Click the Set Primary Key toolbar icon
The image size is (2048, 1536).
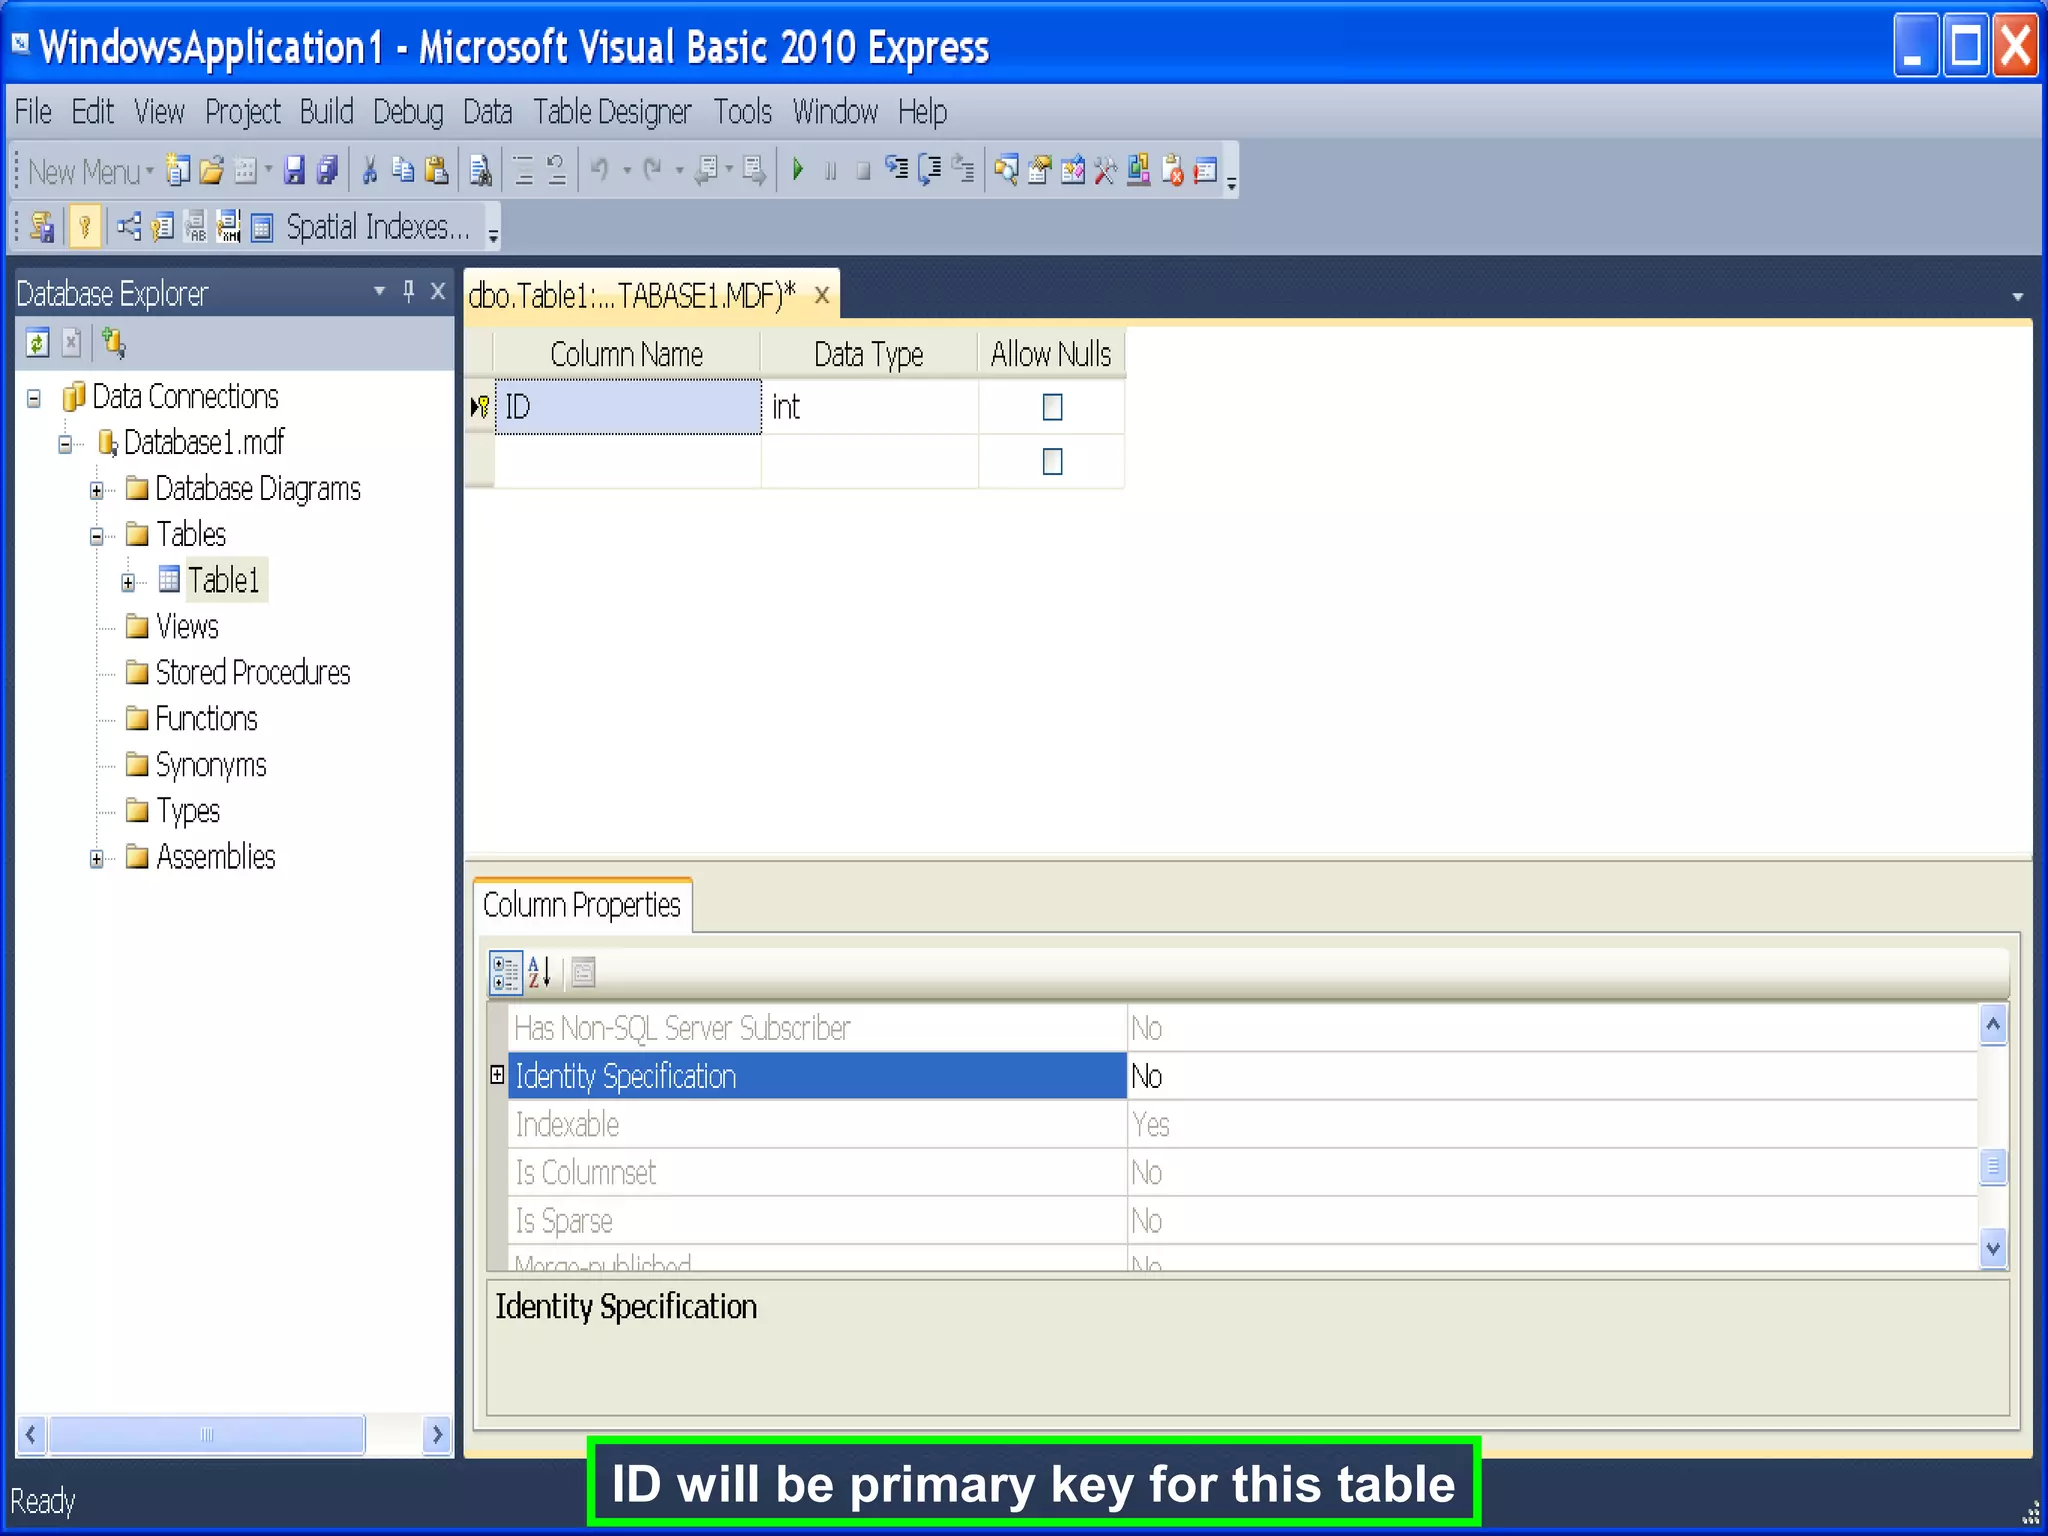click(x=85, y=228)
